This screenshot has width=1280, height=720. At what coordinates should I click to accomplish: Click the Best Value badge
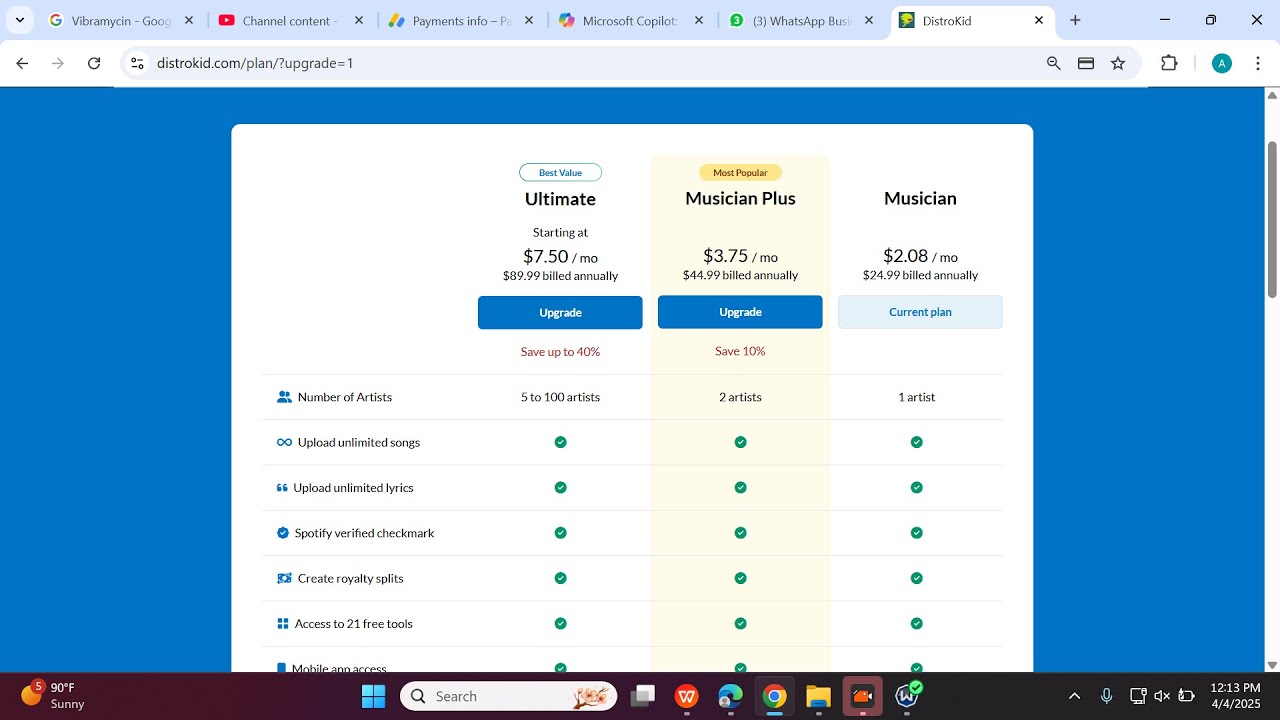pos(560,173)
